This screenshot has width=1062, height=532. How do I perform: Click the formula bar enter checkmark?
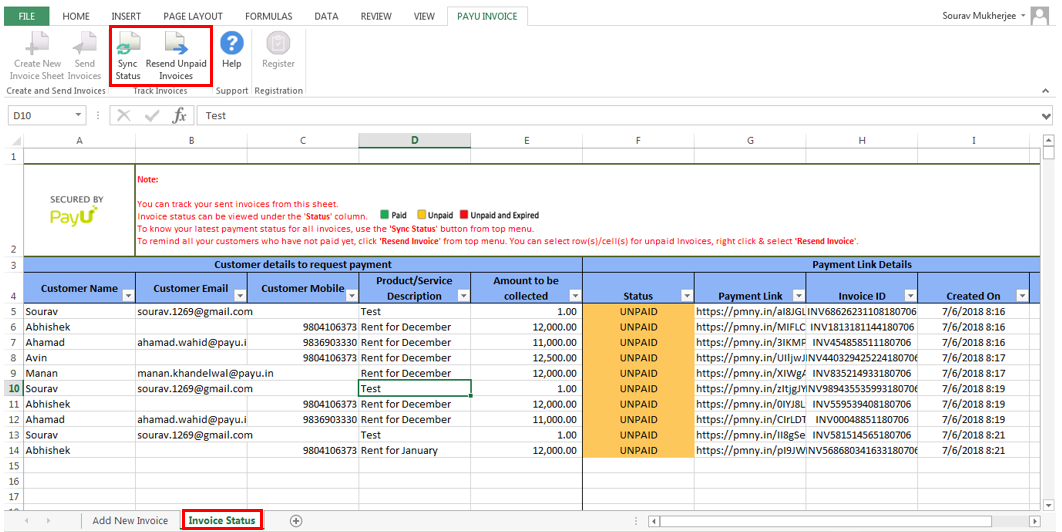pos(152,116)
